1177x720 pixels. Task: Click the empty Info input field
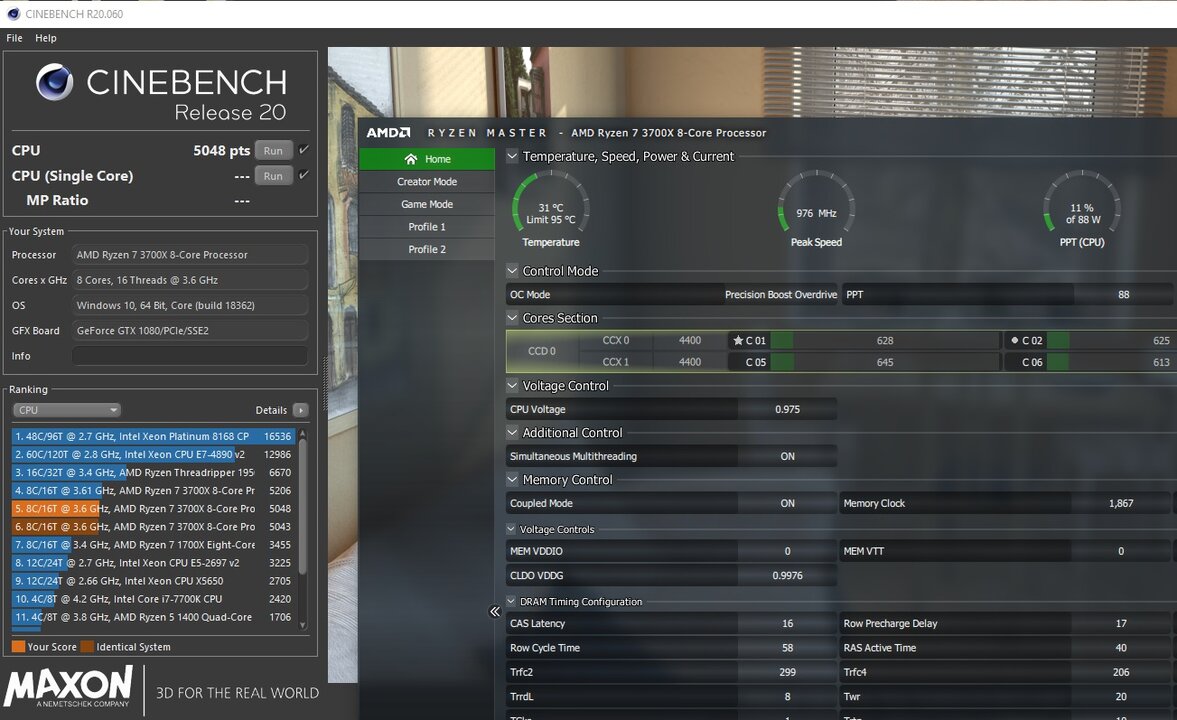coord(190,356)
